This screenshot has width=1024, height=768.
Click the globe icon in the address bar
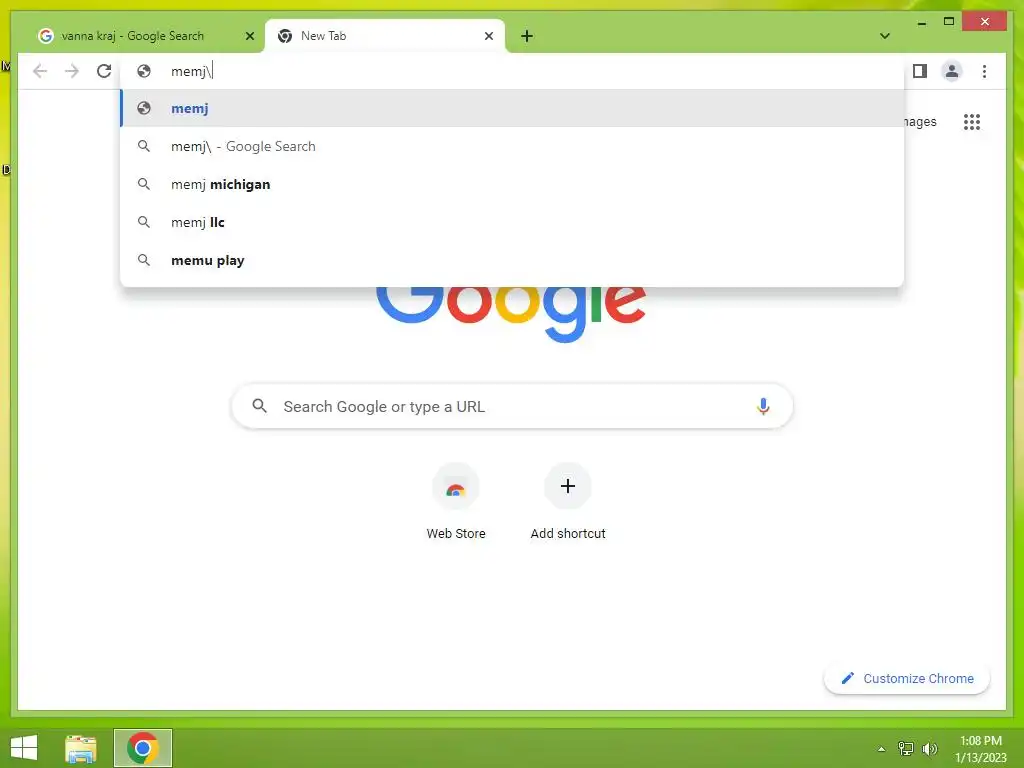144,71
